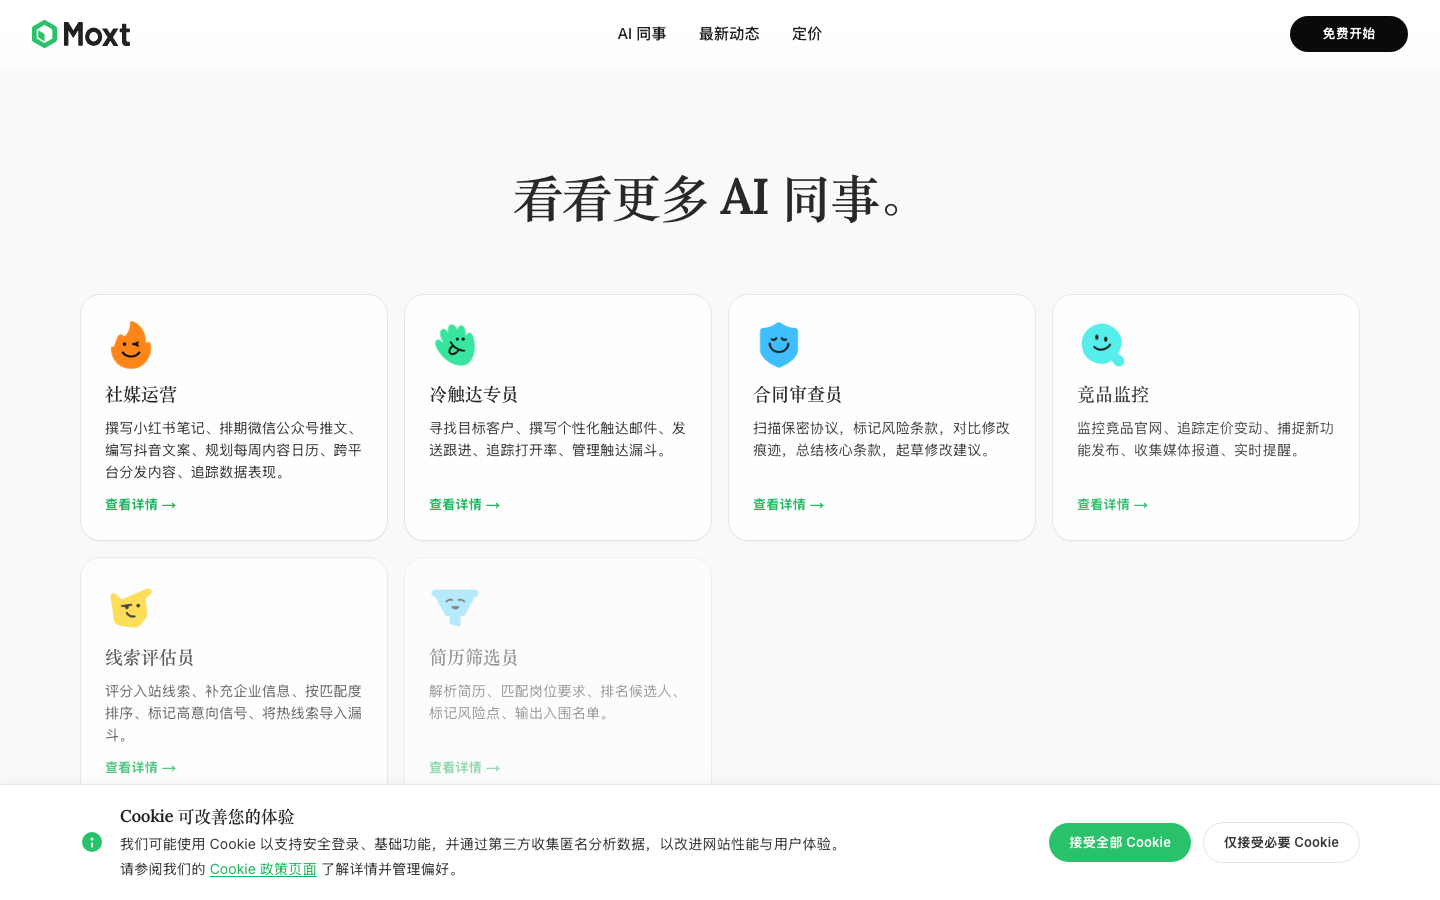This screenshot has height=900, width=1440.
Task: Click the yellow smiling icon for 线索评估员
Action: point(131,608)
